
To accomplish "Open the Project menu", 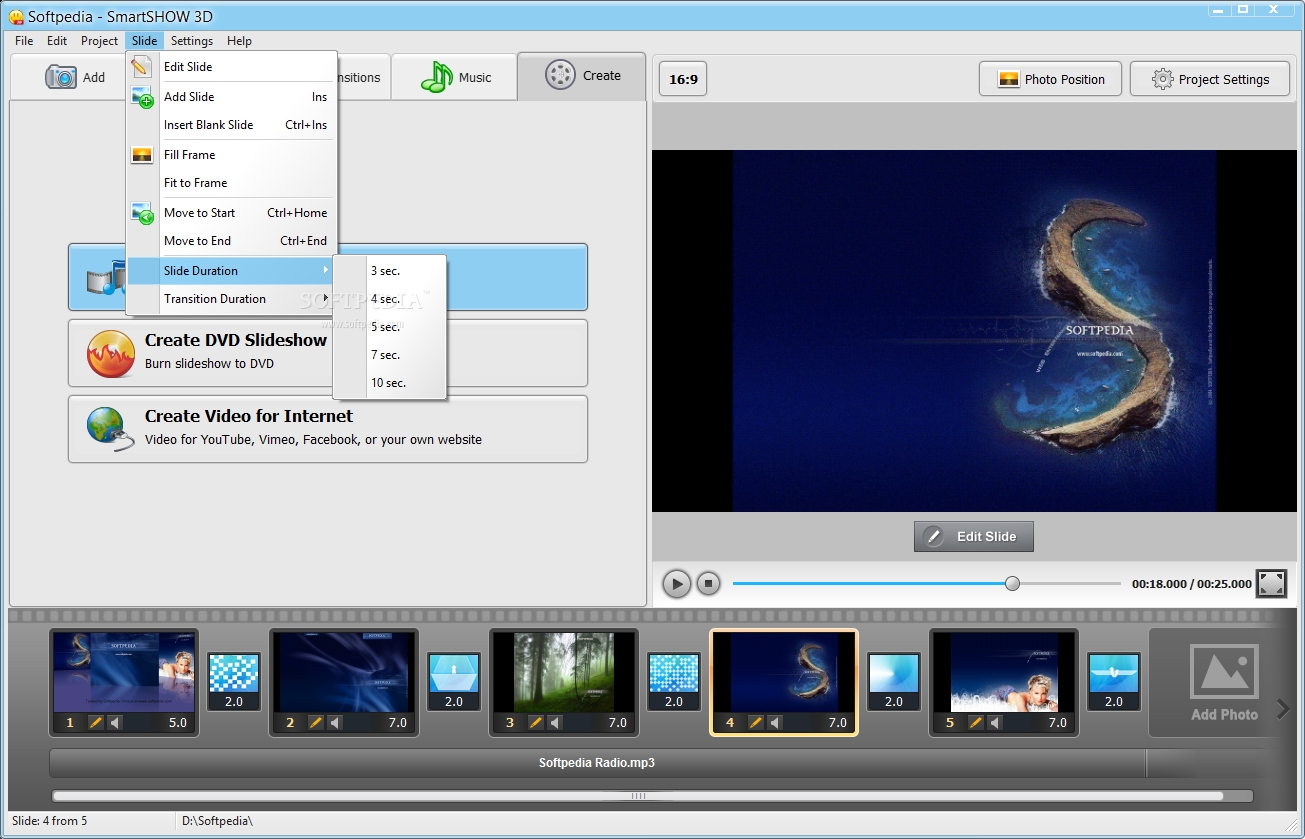I will 100,41.
